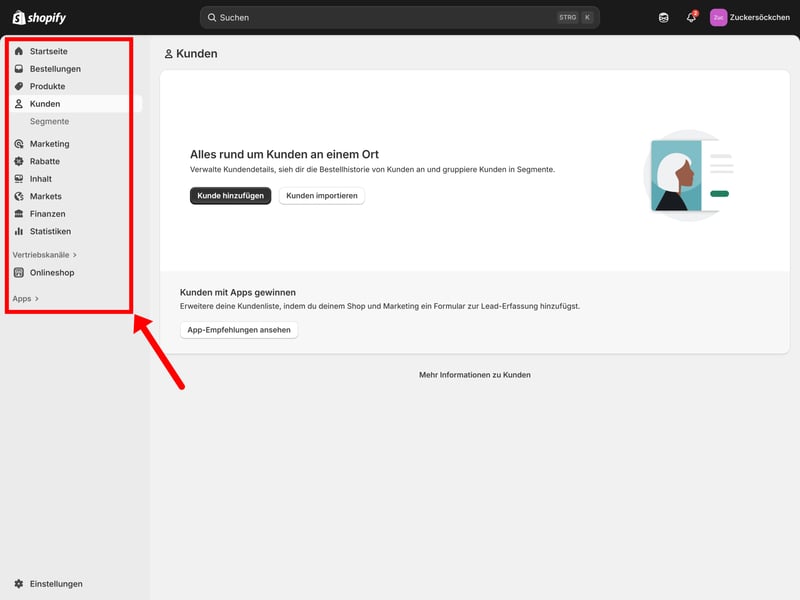This screenshot has height=600, width=800.
Task: Click the Einstellungen gear icon
Action: pos(19,584)
